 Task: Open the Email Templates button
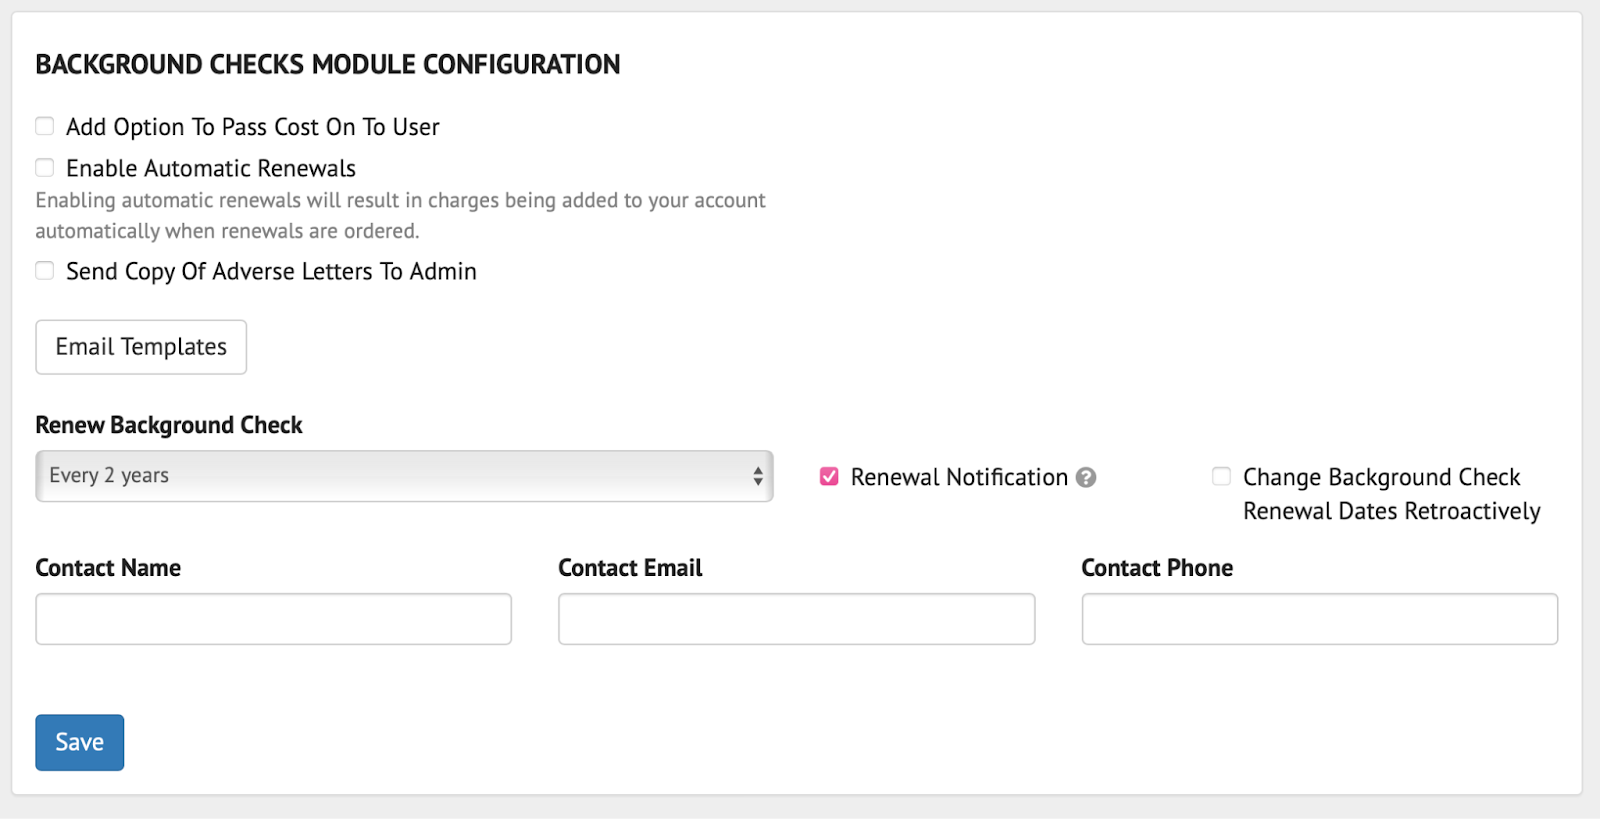[x=141, y=347]
